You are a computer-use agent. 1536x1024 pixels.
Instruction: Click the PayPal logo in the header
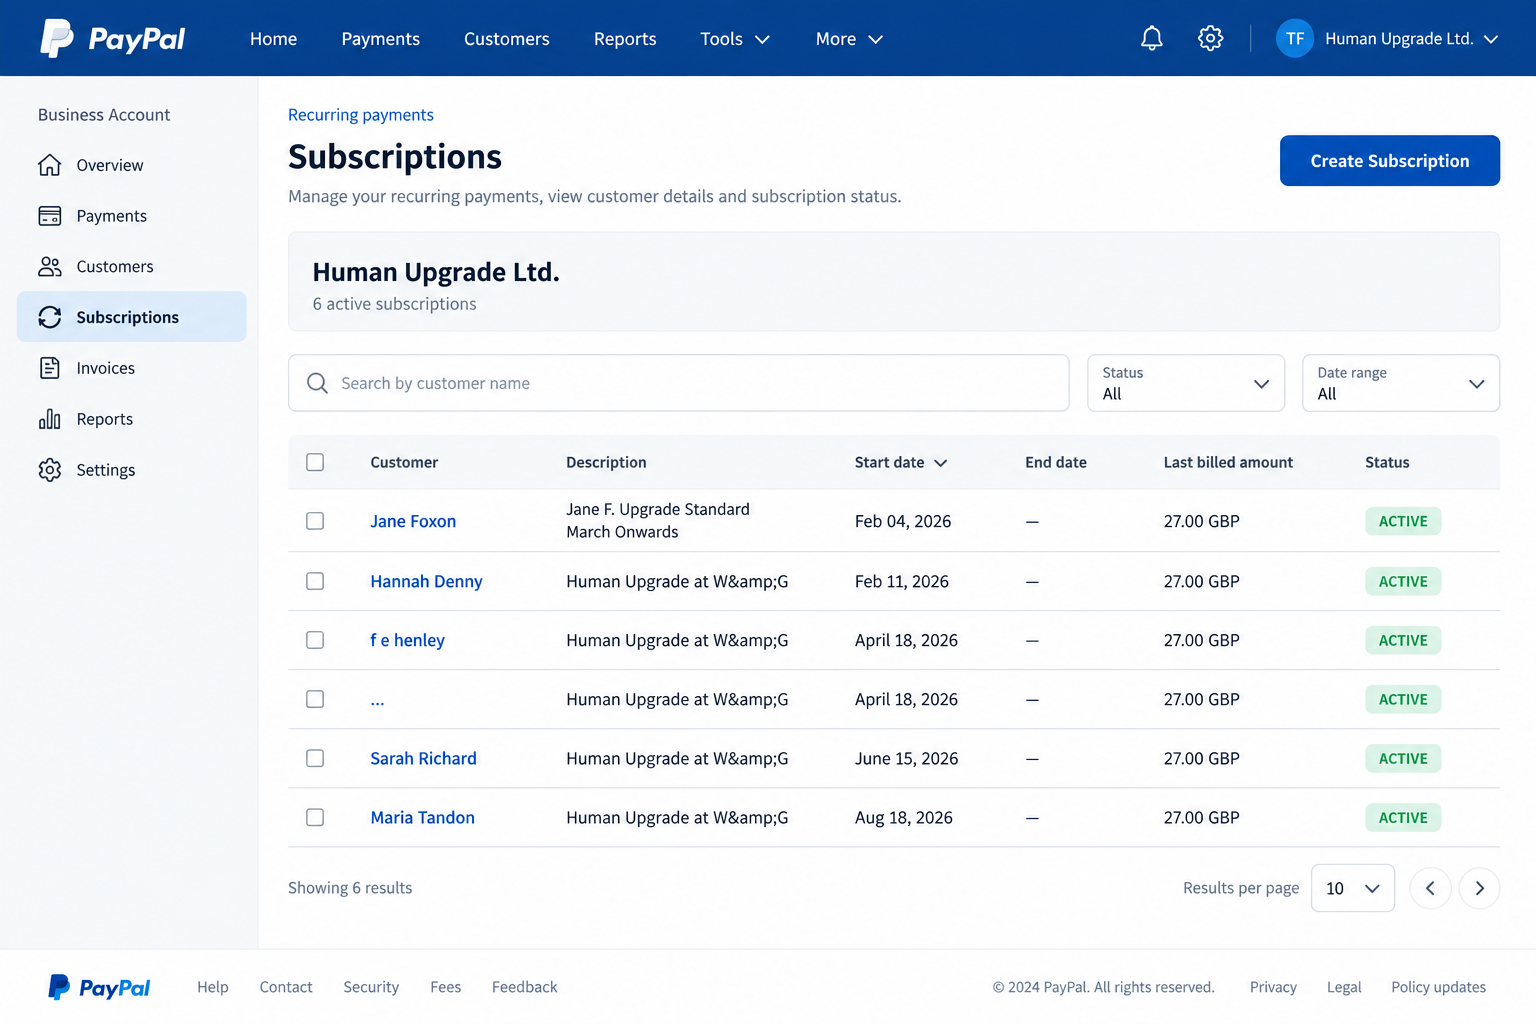pos(113,38)
